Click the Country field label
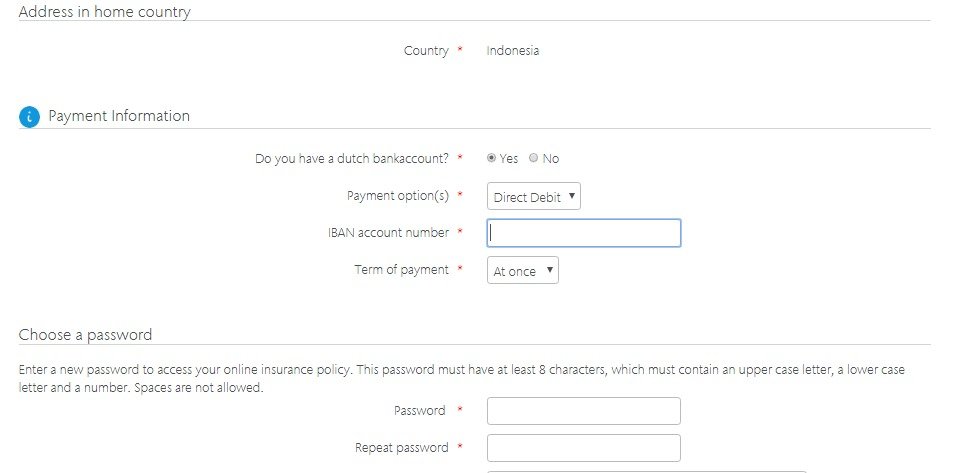The width and height of the screenshot is (953, 473). pyautogui.click(x=426, y=50)
